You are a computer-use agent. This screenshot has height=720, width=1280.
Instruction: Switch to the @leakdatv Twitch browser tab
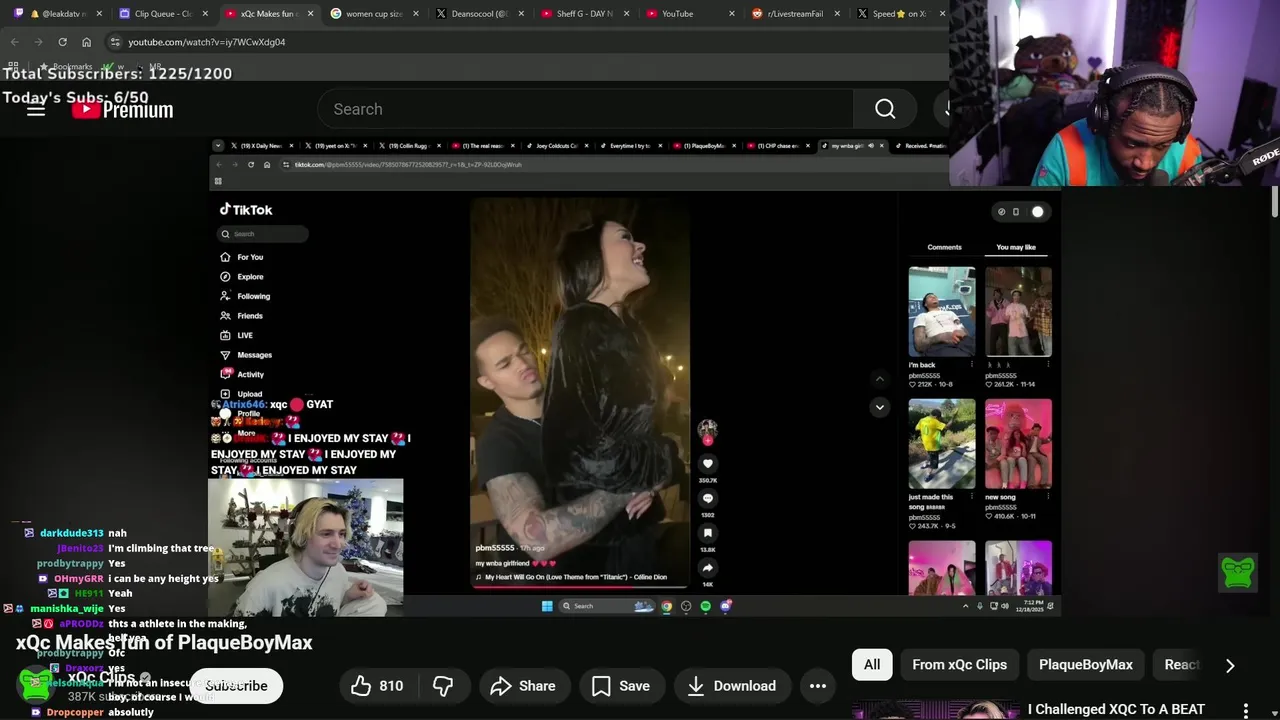point(56,14)
